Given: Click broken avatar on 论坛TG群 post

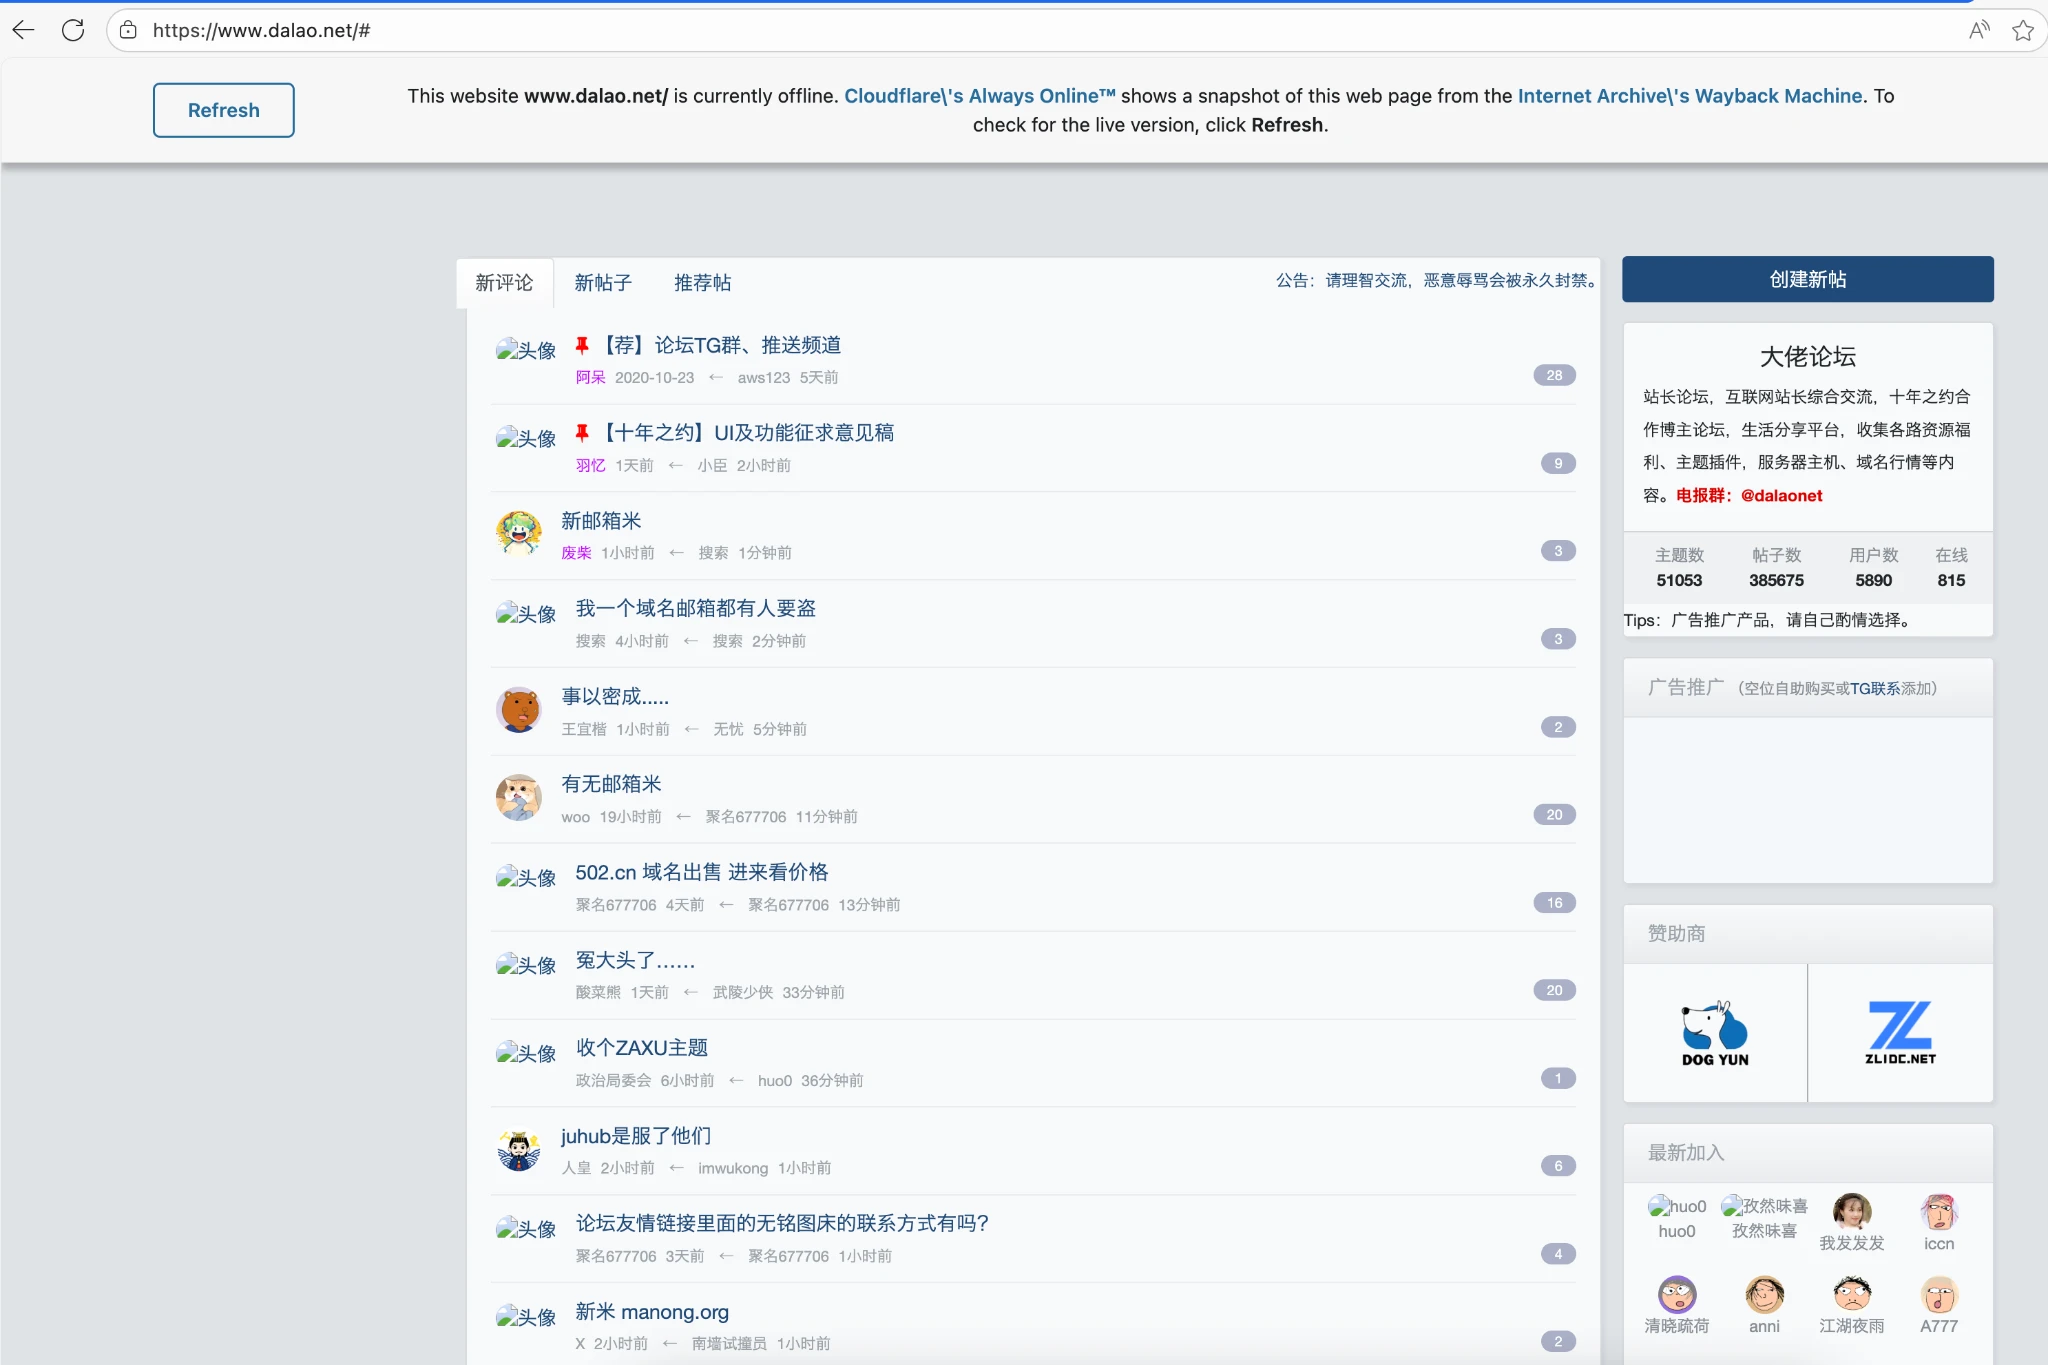Looking at the screenshot, I should click(526, 350).
